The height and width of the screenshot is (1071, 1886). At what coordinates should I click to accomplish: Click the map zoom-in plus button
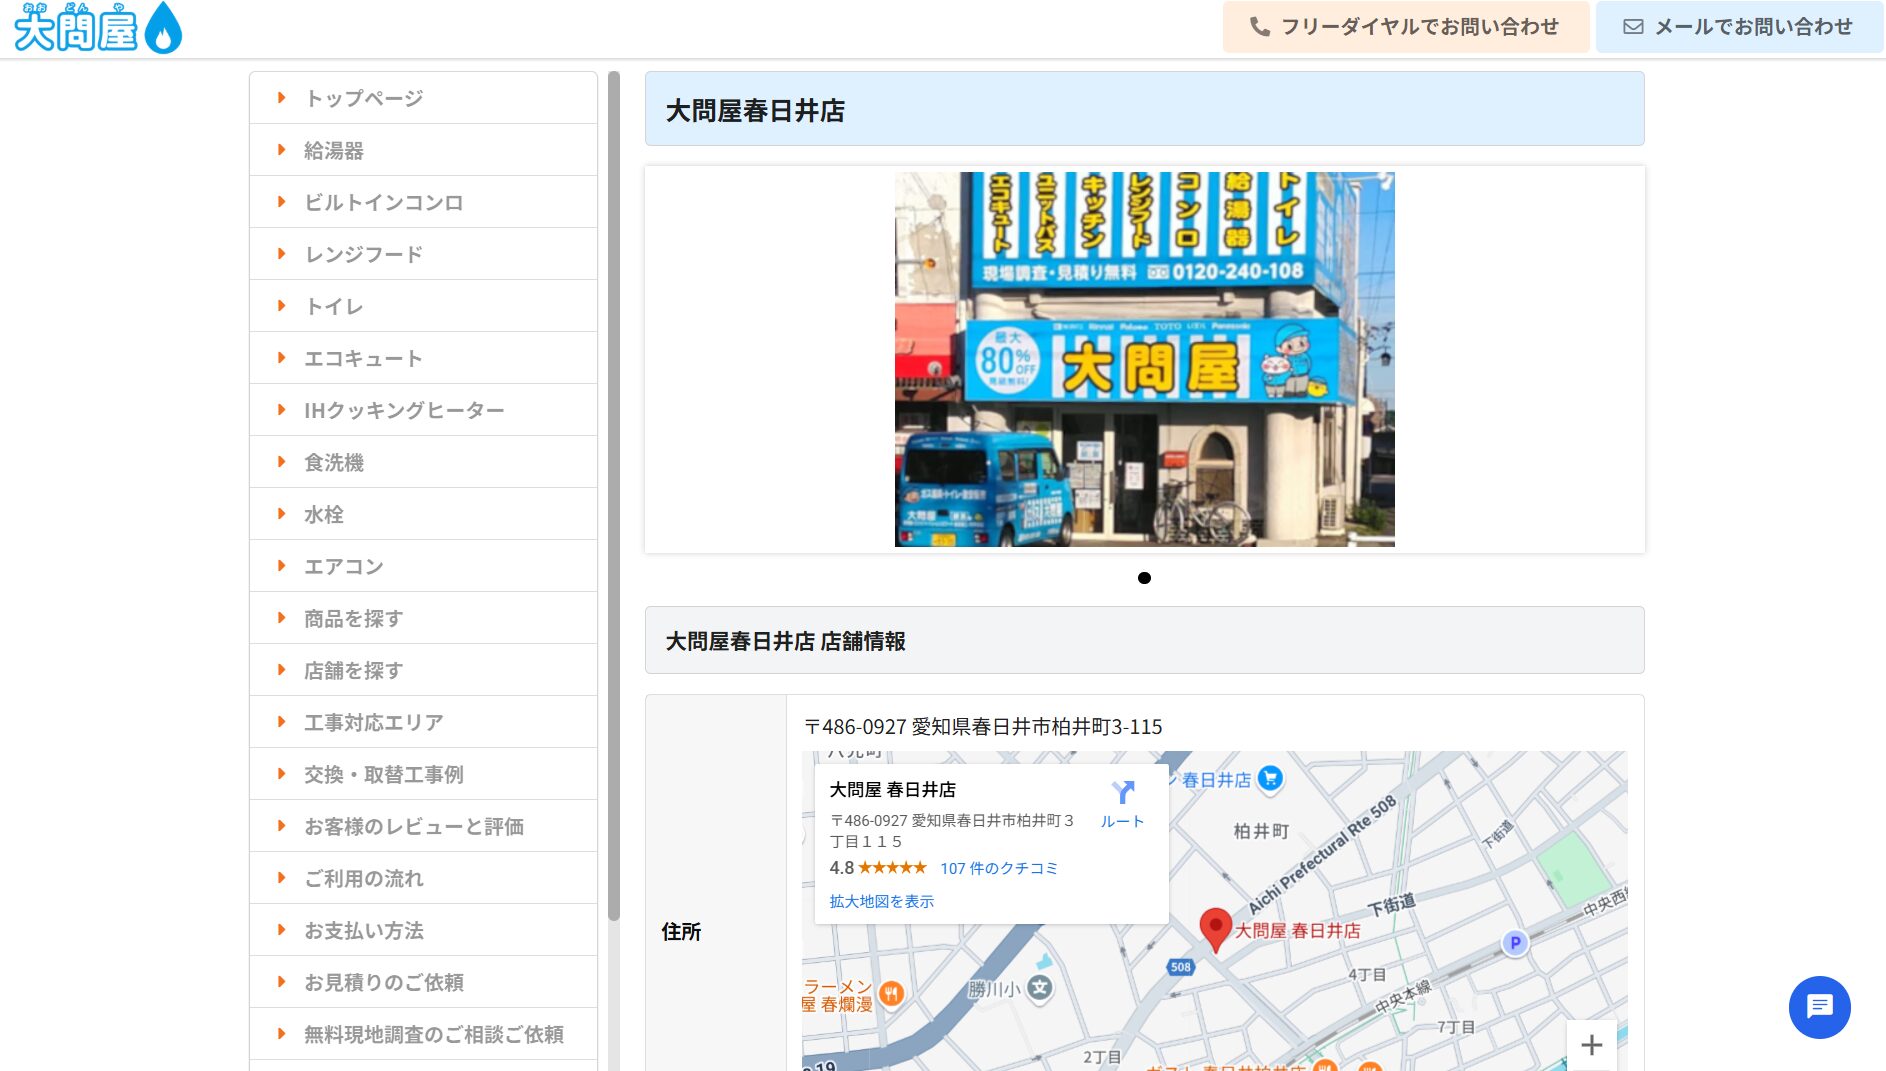[1591, 1045]
